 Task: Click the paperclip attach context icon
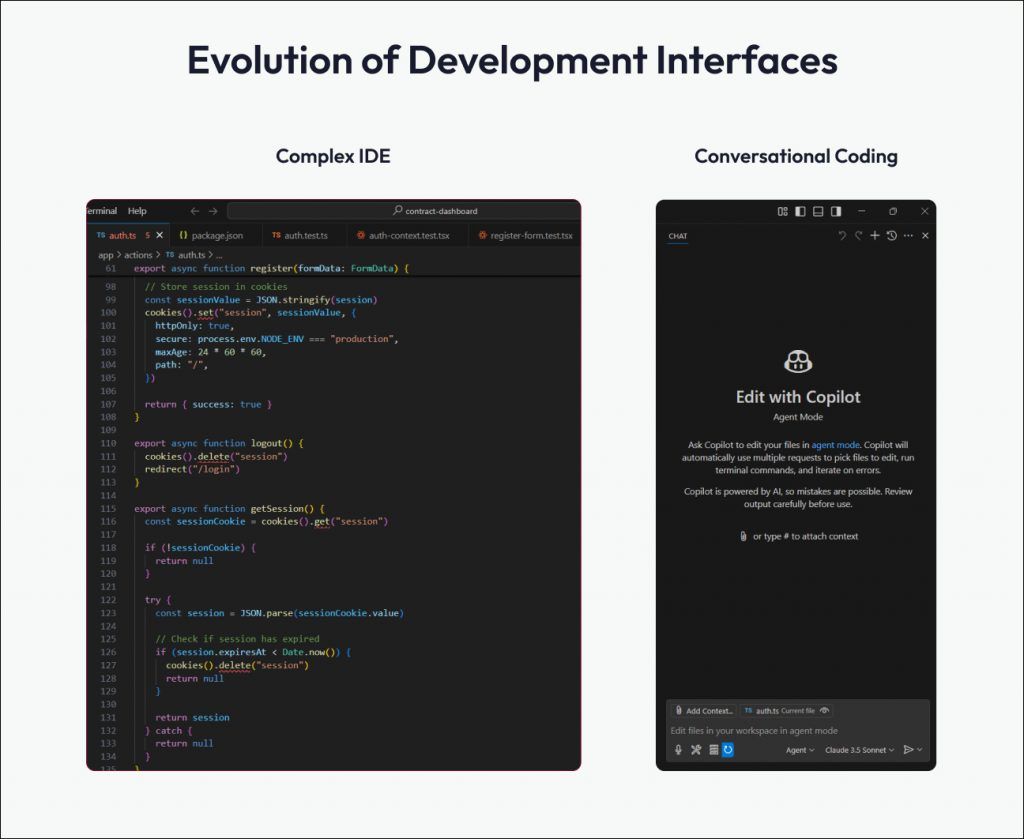[x=743, y=536]
